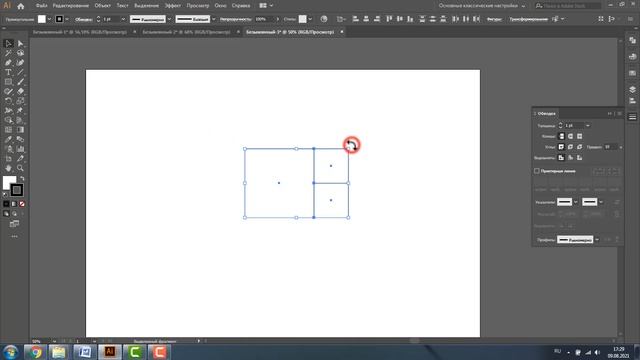Open the Объект menu
The height and width of the screenshot is (360, 640).
click(102, 6)
